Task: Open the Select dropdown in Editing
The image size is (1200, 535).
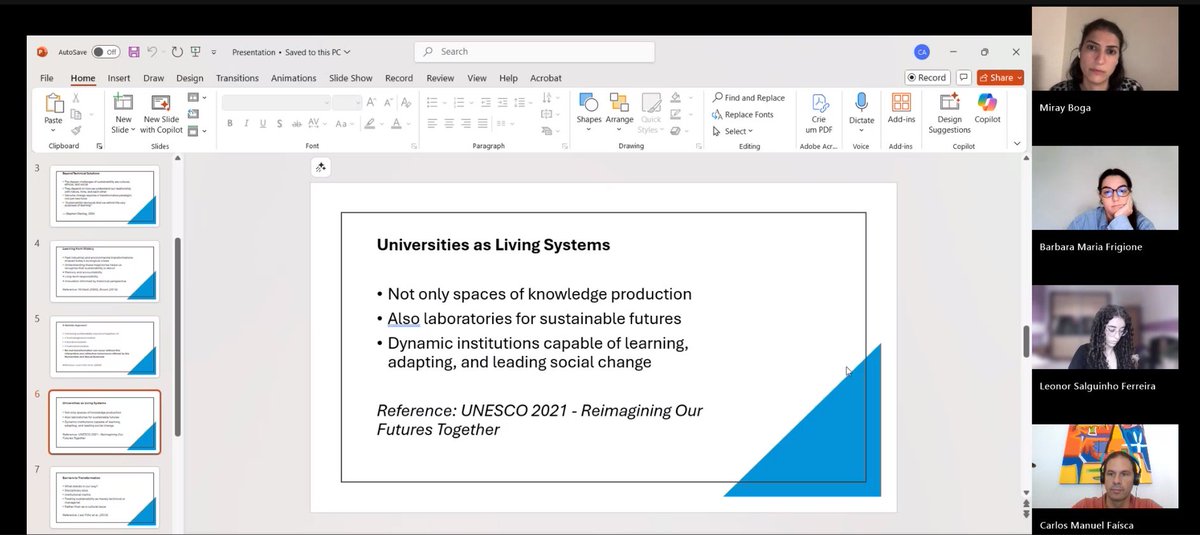Action: pos(734,132)
